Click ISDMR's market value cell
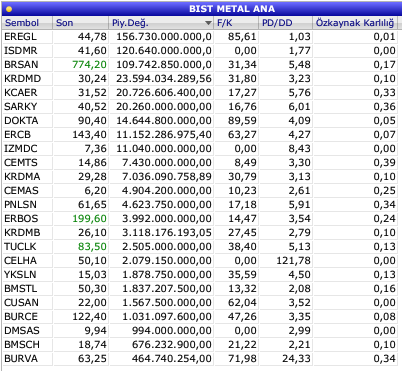402x371 pixels. 164,51
